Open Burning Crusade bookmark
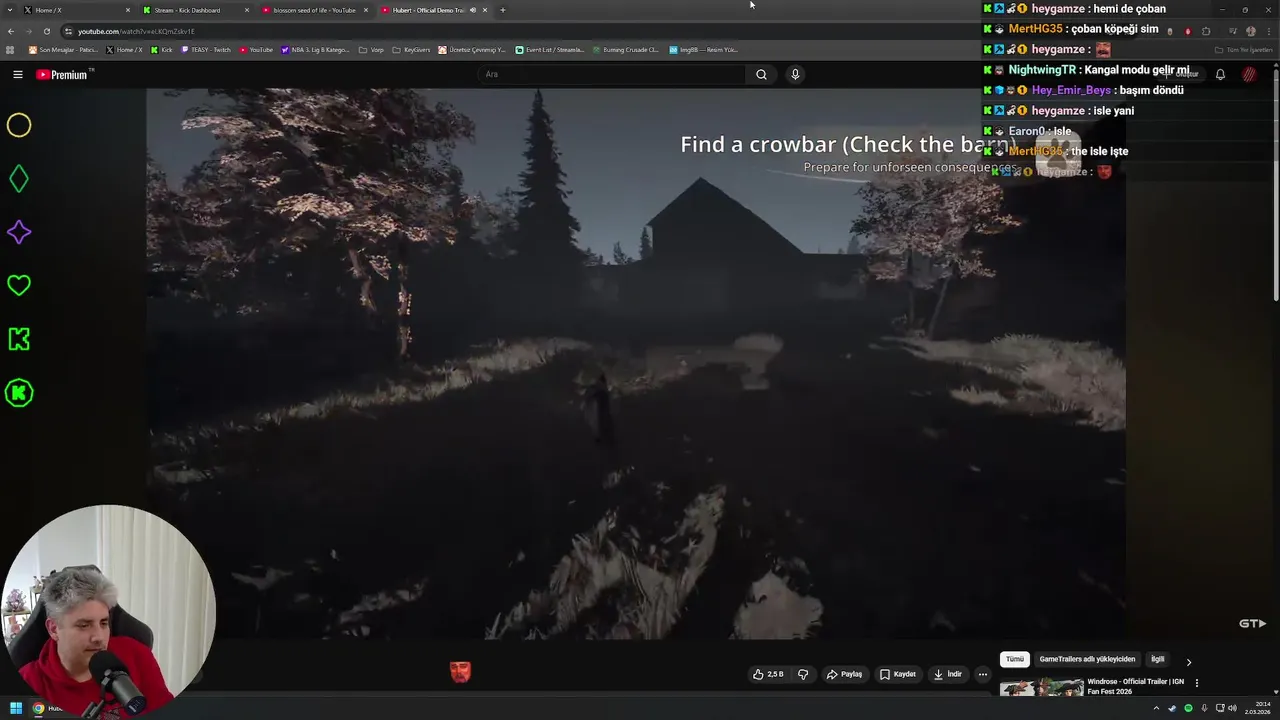This screenshot has width=1280, height=720. (625, 49)
